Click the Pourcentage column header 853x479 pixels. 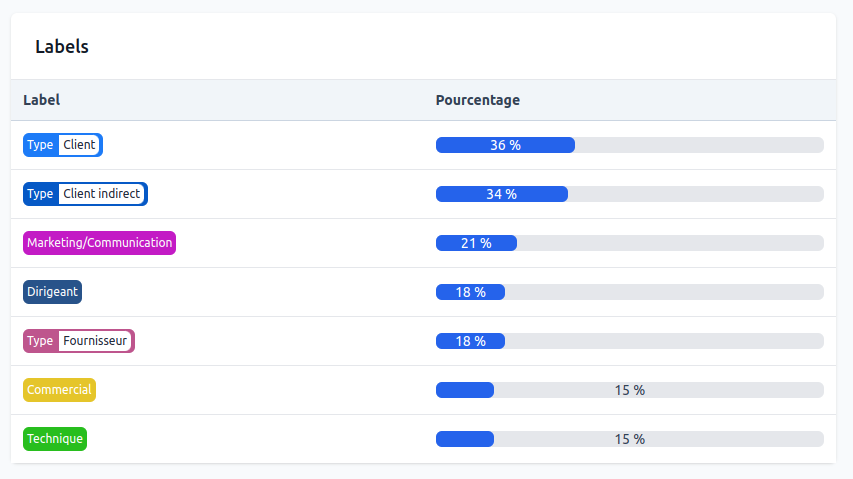click(x=477, y=100)
